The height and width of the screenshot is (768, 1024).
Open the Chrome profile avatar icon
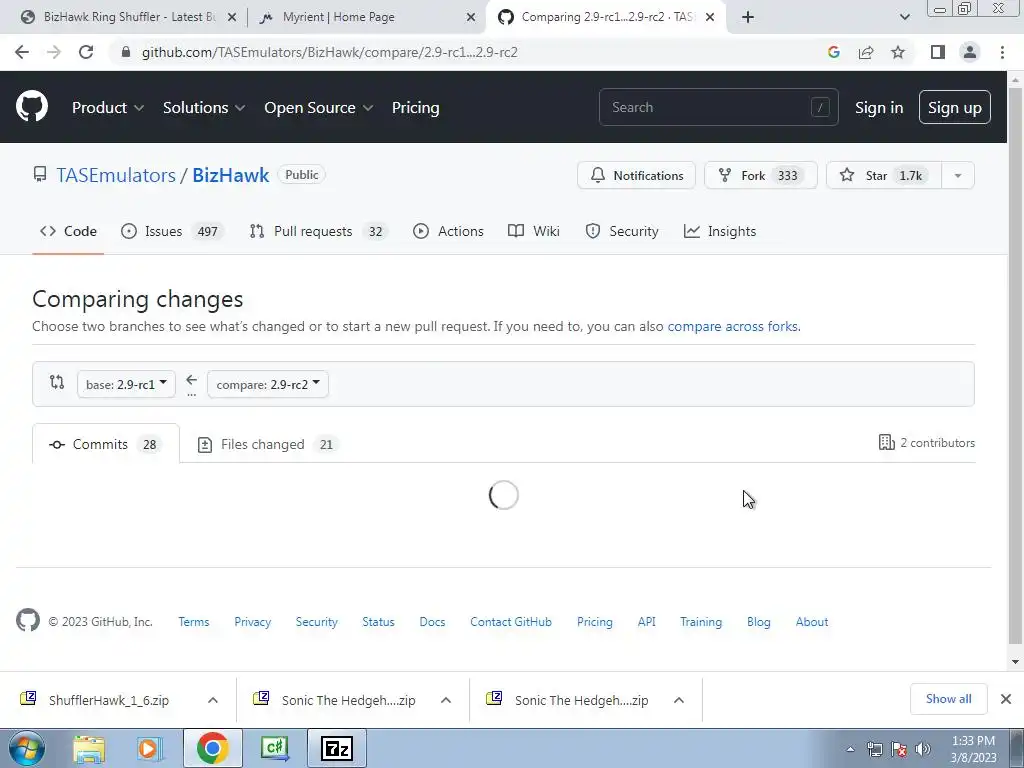point(970,52)
